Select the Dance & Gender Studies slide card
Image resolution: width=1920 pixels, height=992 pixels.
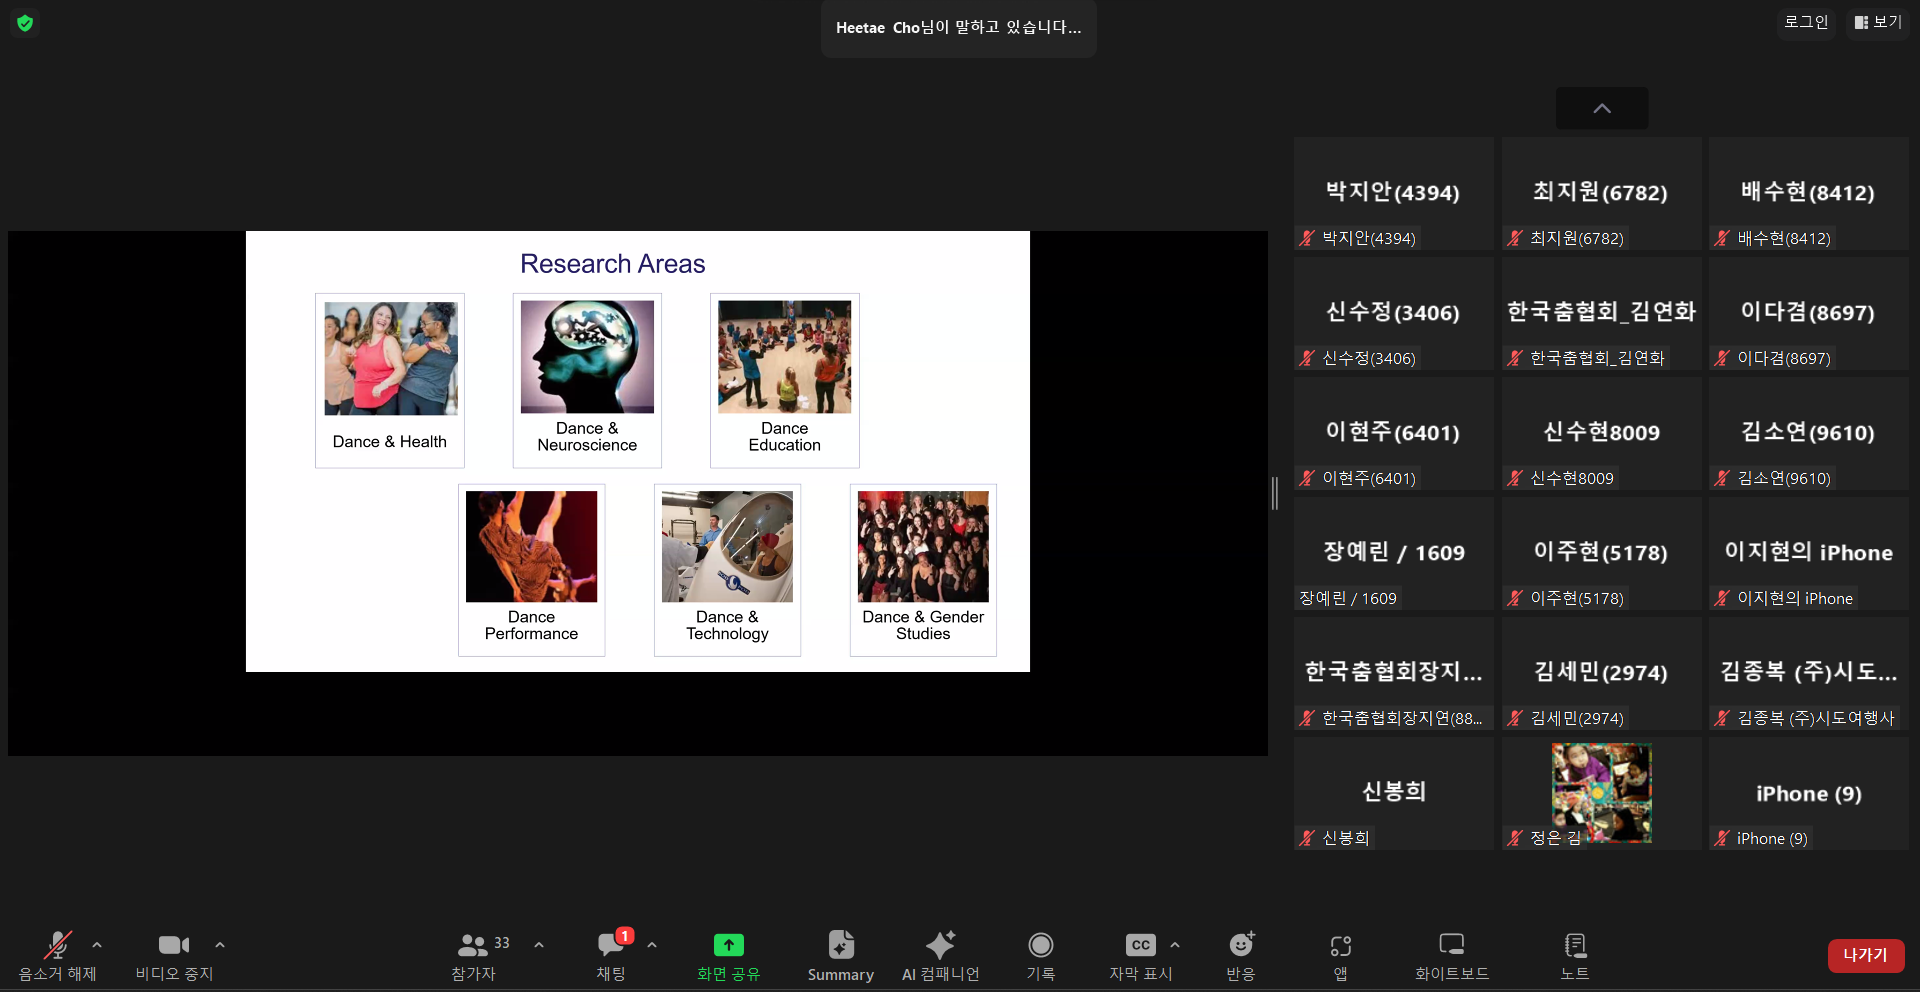(x=923, y=570)
